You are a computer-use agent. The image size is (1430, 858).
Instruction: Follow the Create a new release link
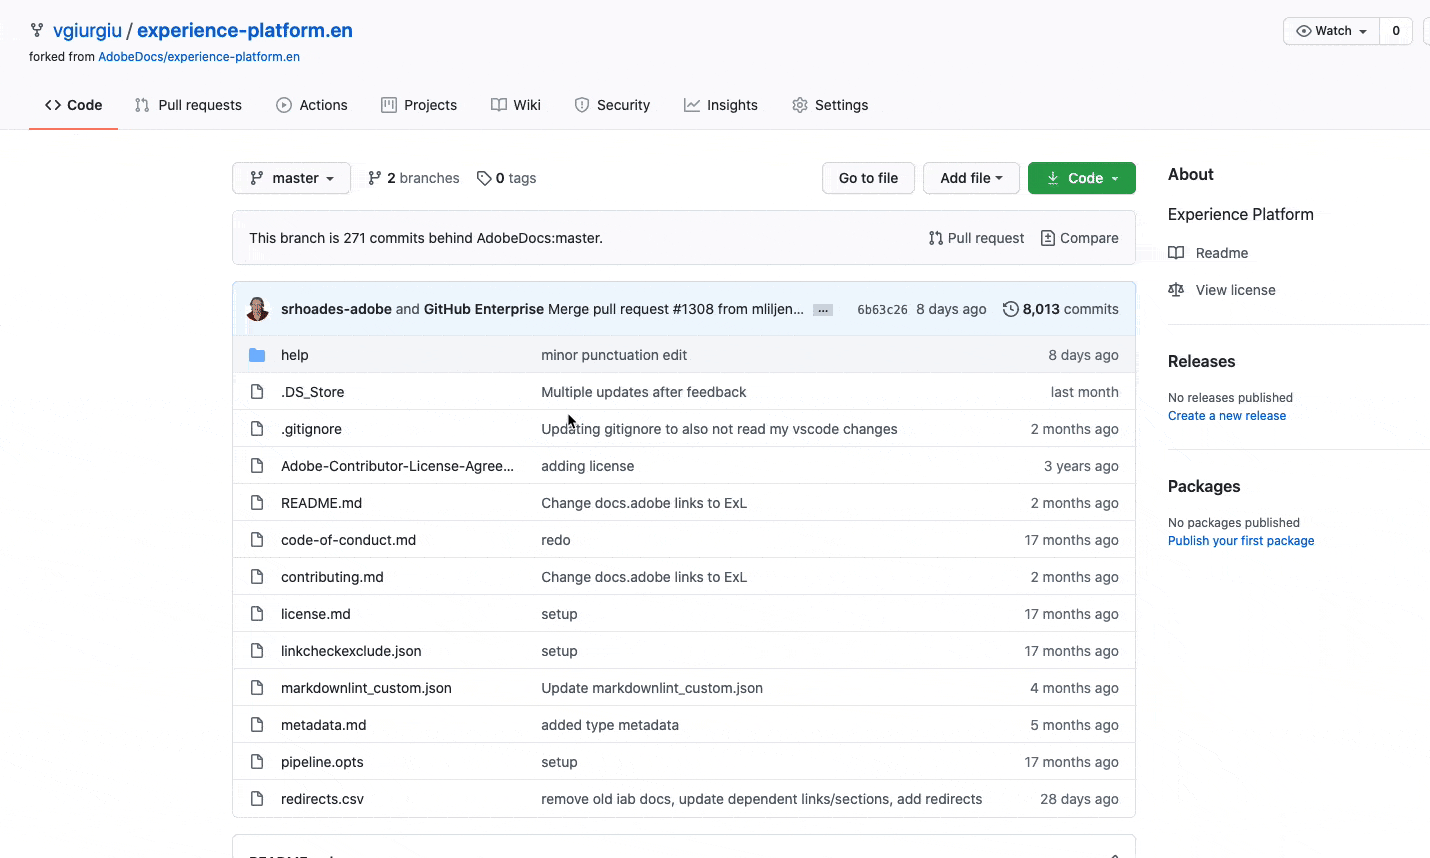(x=1227, y=416)
